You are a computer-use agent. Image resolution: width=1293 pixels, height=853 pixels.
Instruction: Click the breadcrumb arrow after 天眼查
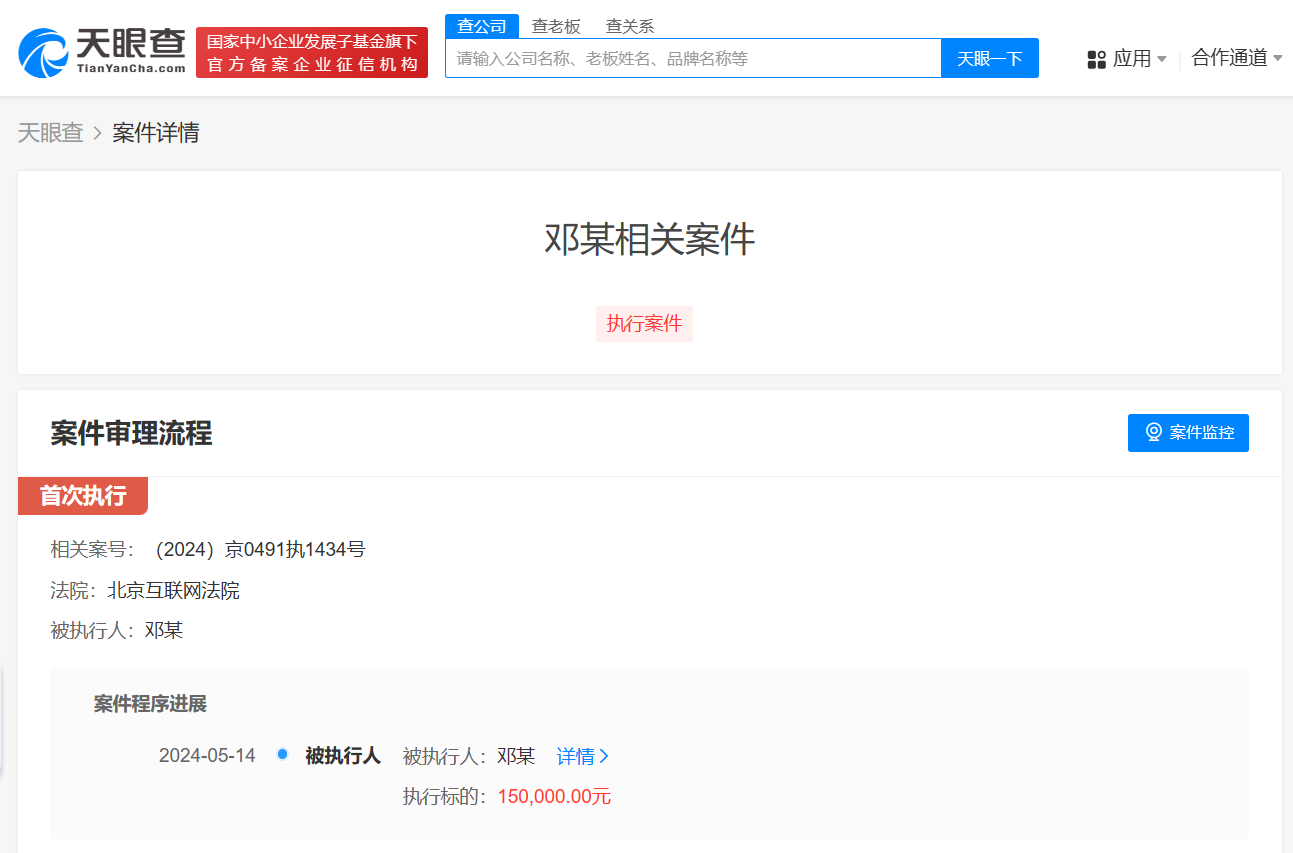pyautogui.click(x=97, y=132)
